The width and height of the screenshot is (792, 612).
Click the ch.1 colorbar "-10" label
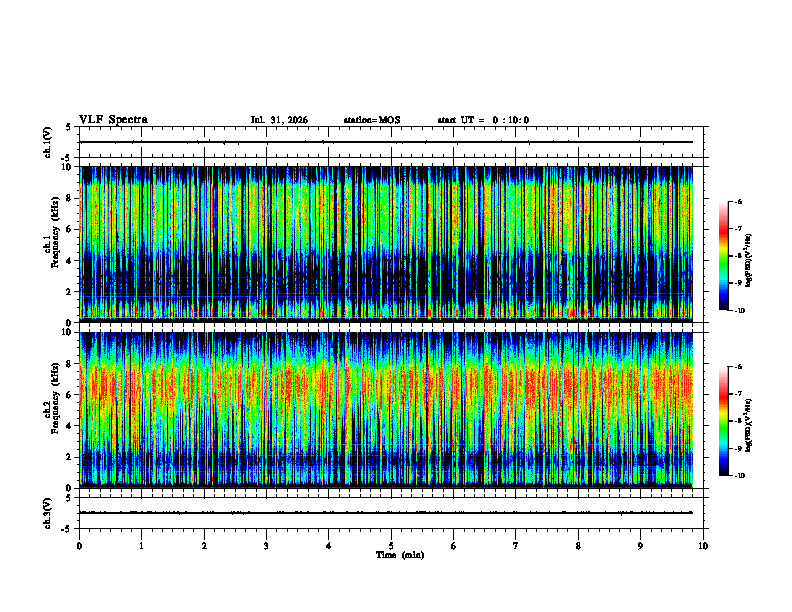tap(740, 311)
